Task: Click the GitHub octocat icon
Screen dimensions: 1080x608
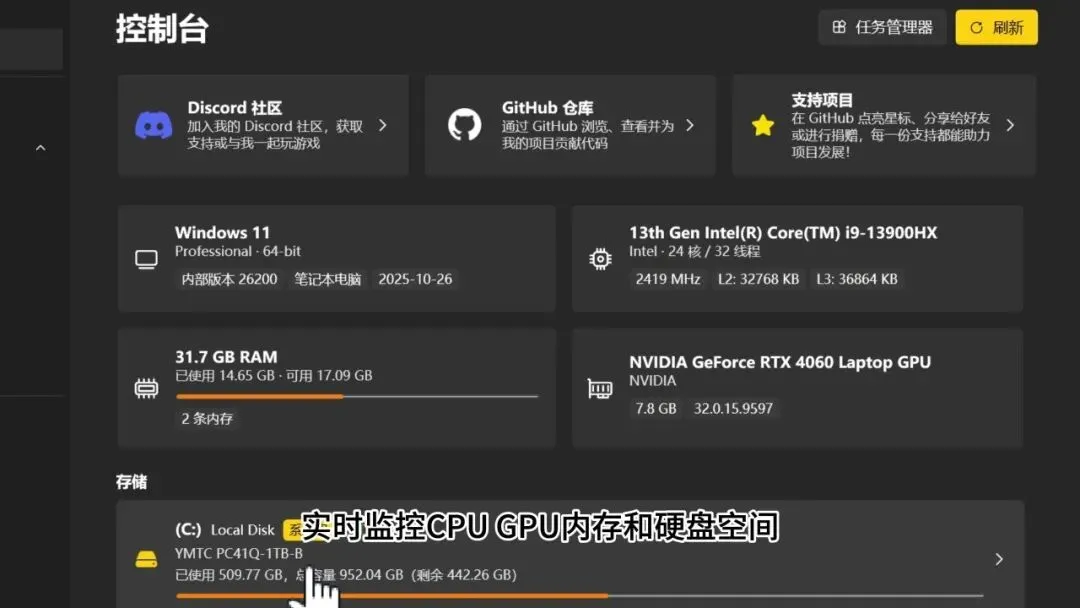Action: coord(464,125)
